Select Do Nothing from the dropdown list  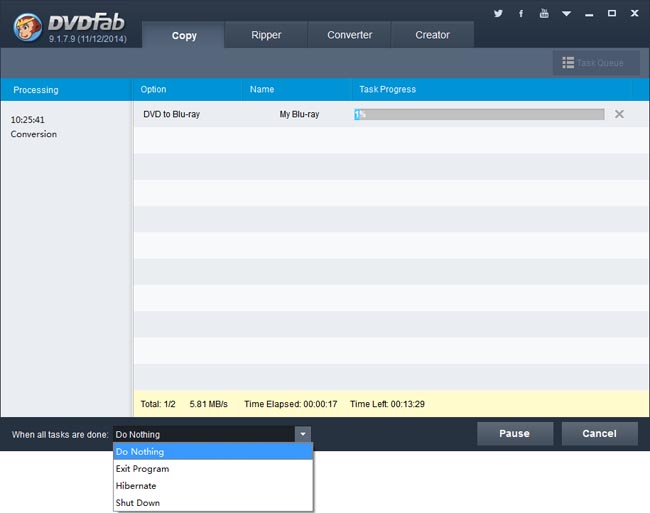pos(213,451)
